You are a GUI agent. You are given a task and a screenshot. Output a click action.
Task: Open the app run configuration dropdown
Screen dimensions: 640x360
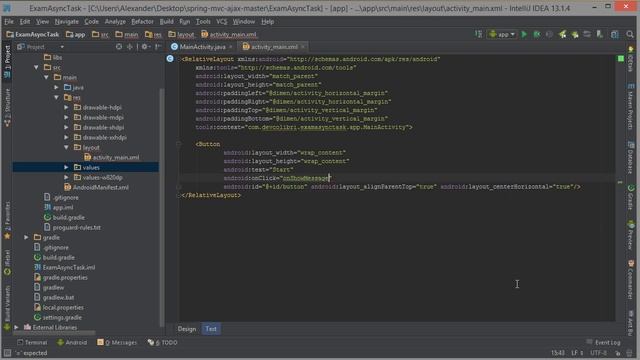[502, 35]
